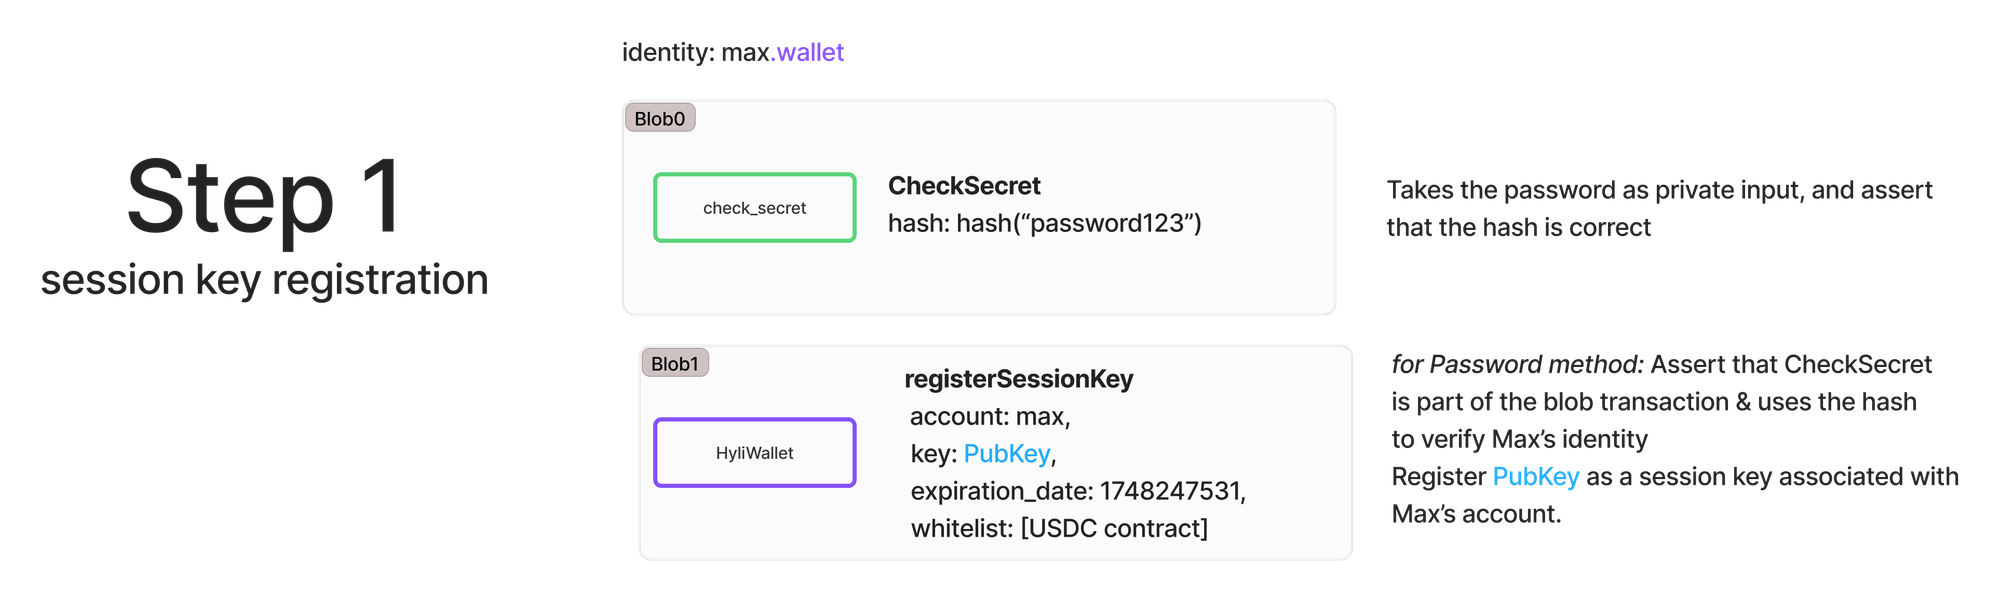Click 'identity: max' text

tap(695, 52)
